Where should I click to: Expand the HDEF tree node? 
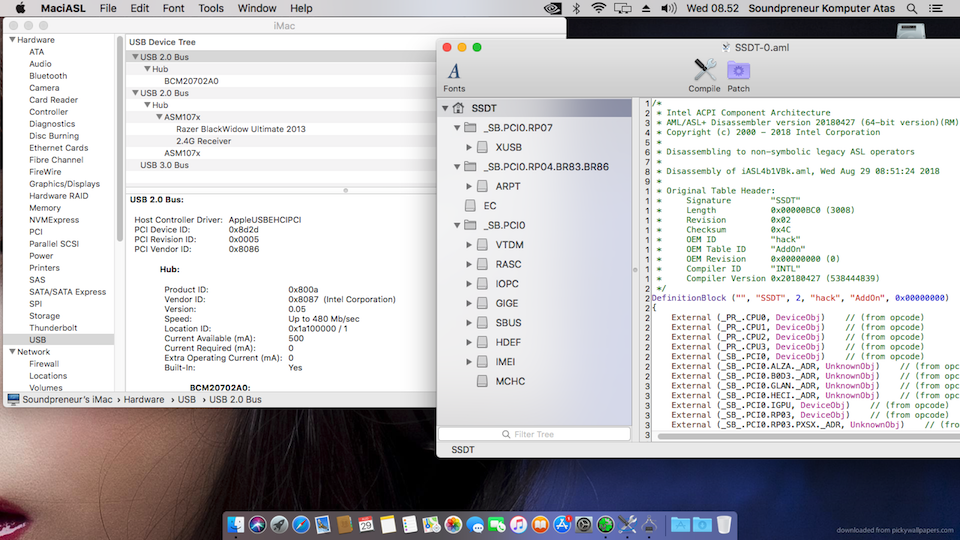click(x=469, y=342)
